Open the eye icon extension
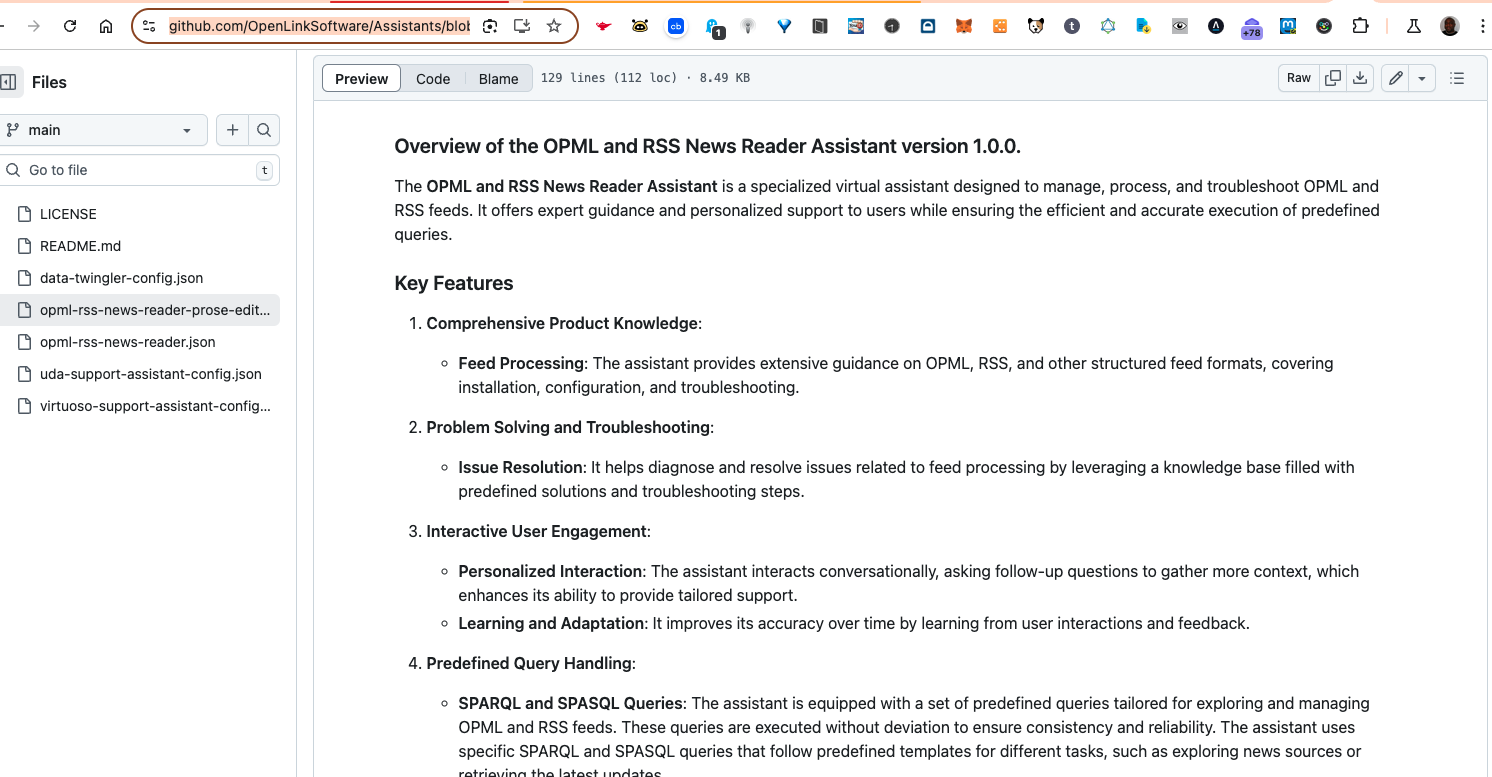Screen dimensions: 1492x777 click(1180, 27)
